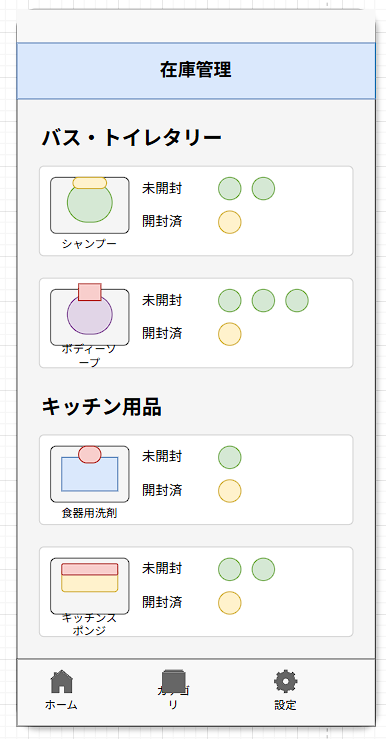Click the 未開封 label in 食器用洗剤 card
Image resolution: width=386 pixels, height=739 pixels.
tap(162, 456)
